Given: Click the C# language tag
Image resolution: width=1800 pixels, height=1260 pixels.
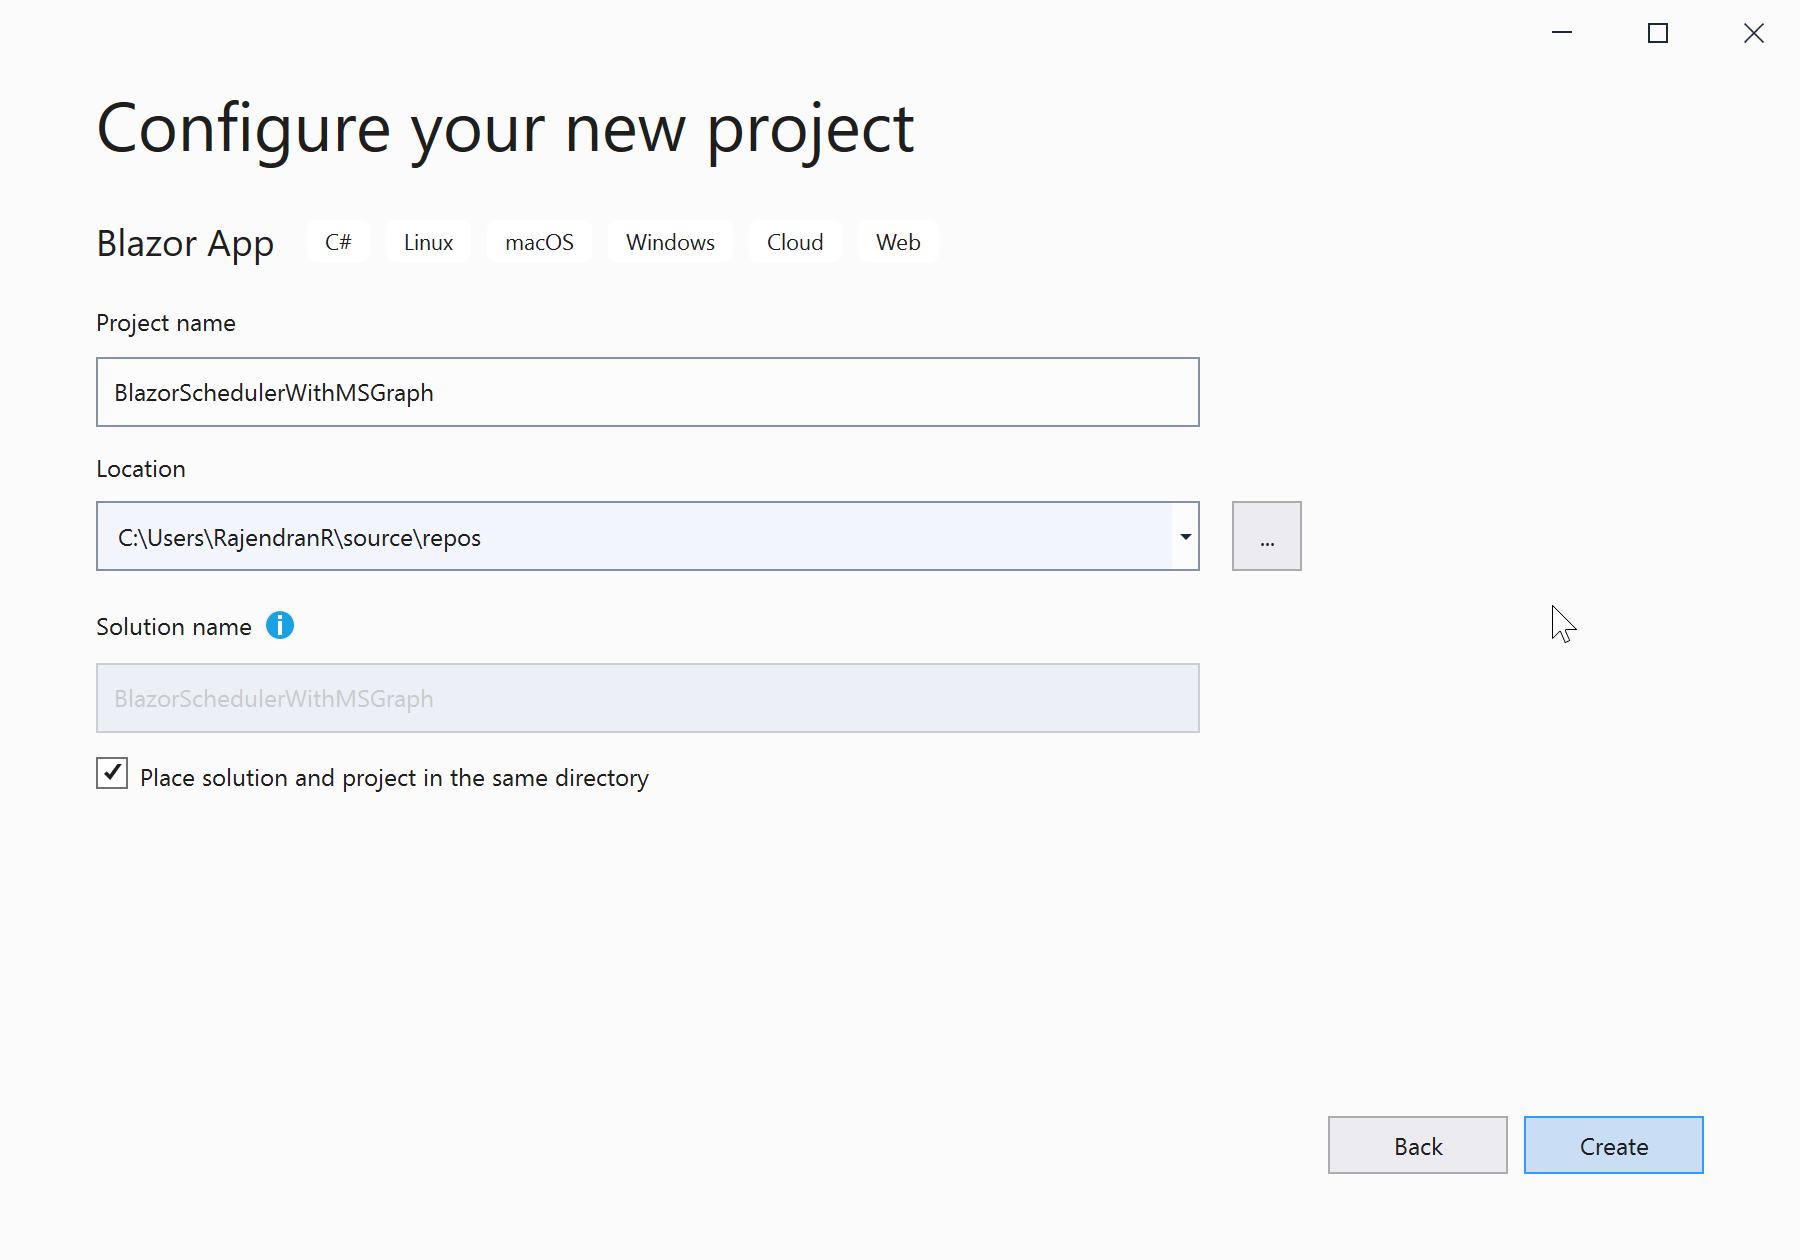Looking at the screenshot, I should [x=338, y=242].
